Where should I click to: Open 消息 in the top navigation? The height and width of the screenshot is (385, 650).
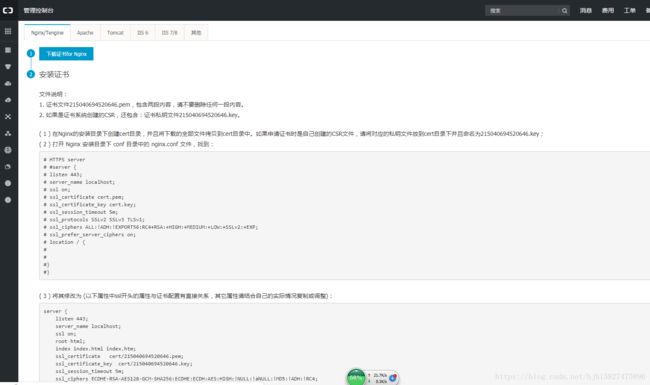coord(585,10)
